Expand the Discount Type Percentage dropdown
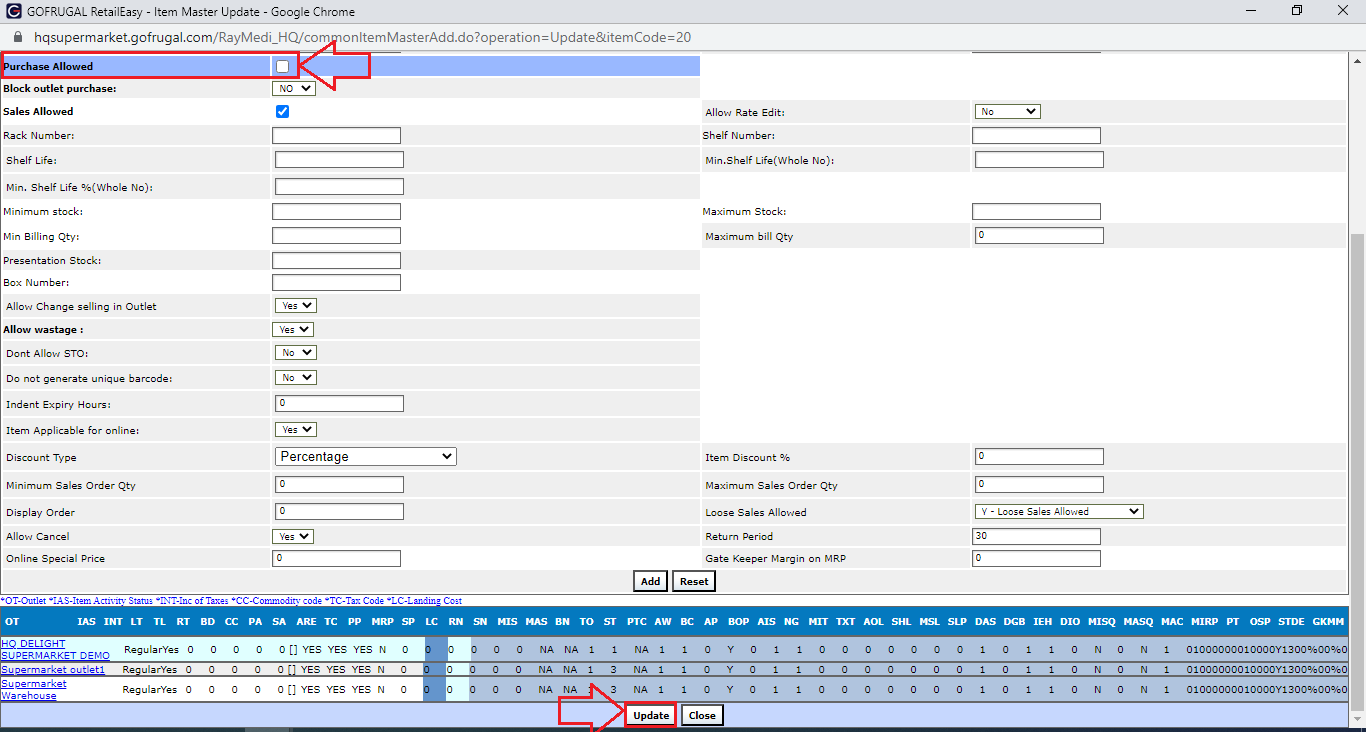 (x=366, y=456)
